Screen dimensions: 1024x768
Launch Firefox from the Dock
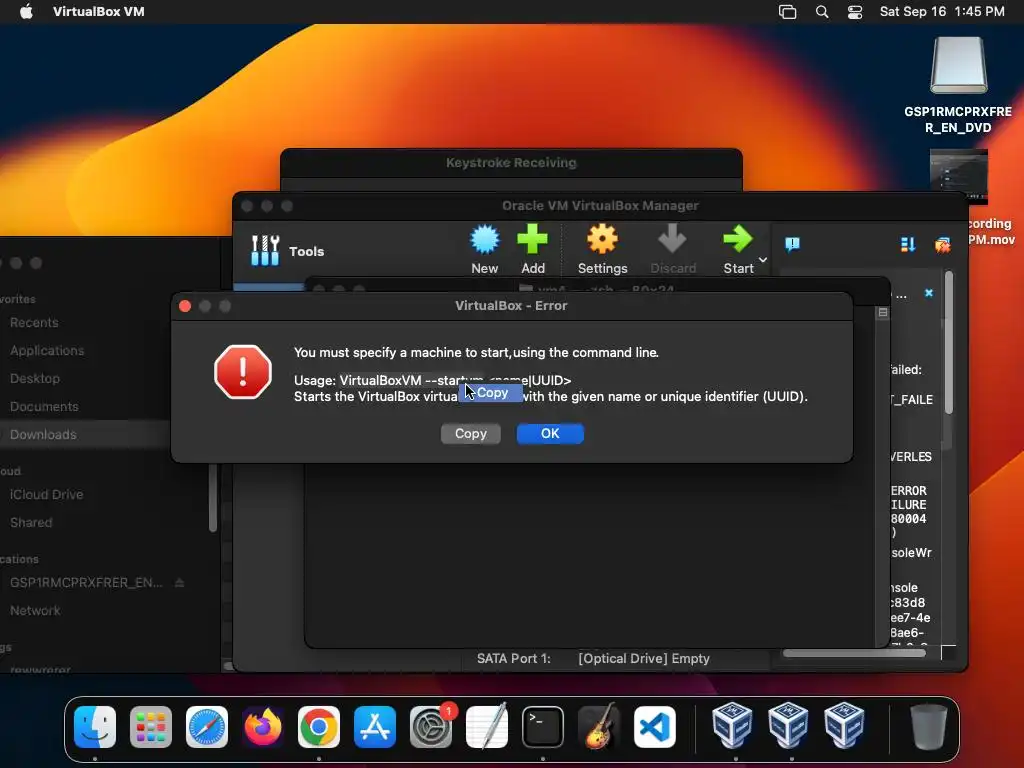point(263,726)
